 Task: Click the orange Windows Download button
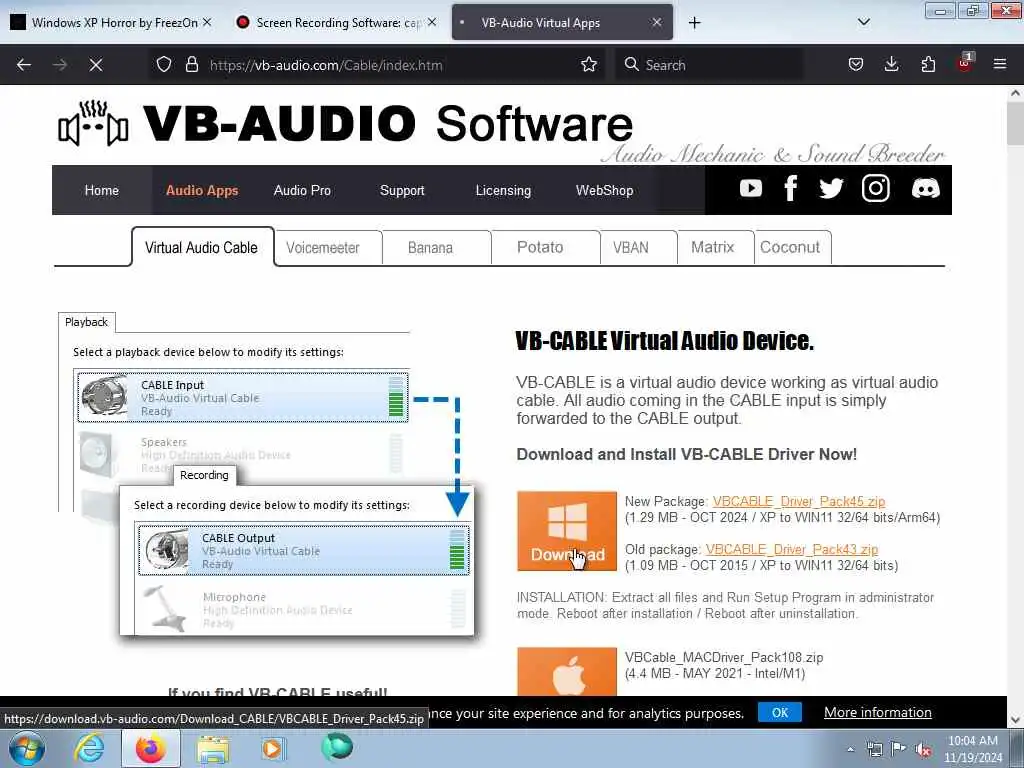tap(567, 531)
